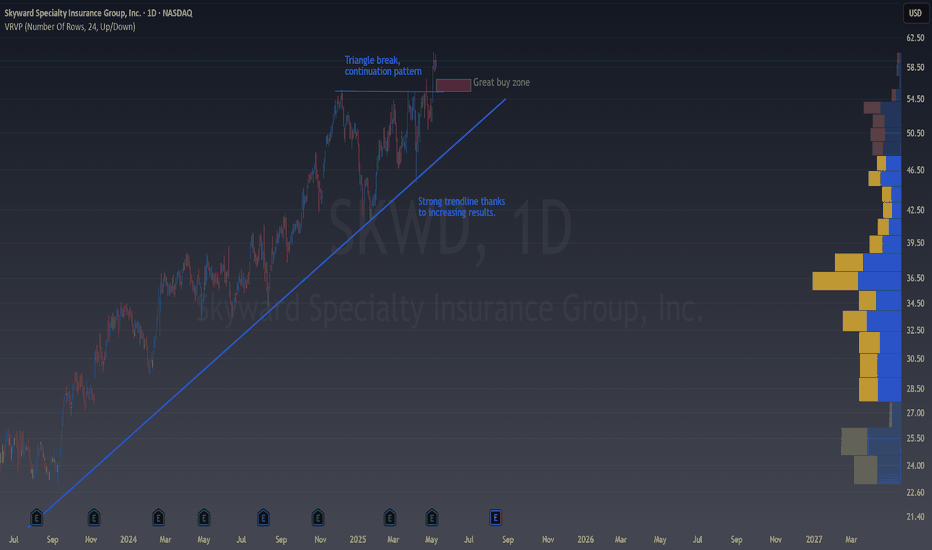Viewport: 932px width, 550px height.
Task: Click the 54.50 price axis label
Action: click(x=915, y=99)
